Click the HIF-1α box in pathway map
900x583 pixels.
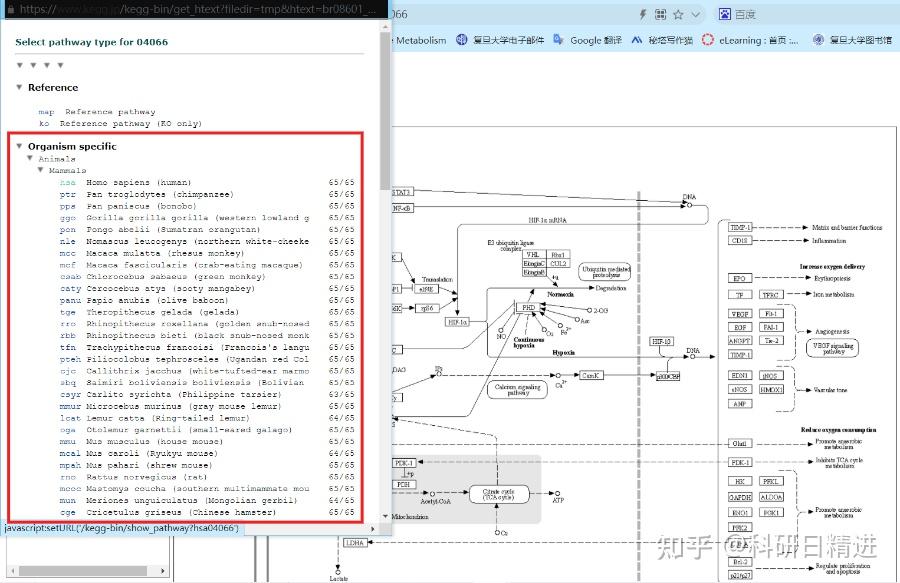pos(457,322)
